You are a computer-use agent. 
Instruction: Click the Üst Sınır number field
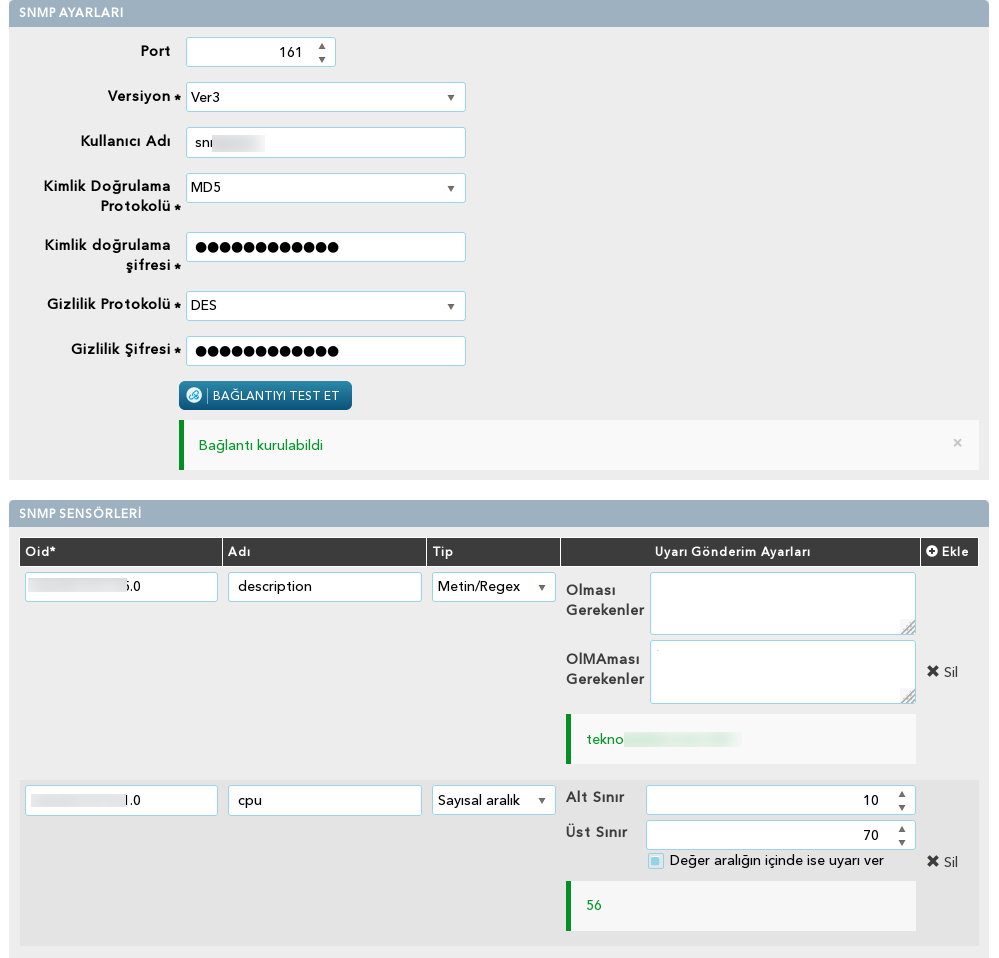coord(780,835)
